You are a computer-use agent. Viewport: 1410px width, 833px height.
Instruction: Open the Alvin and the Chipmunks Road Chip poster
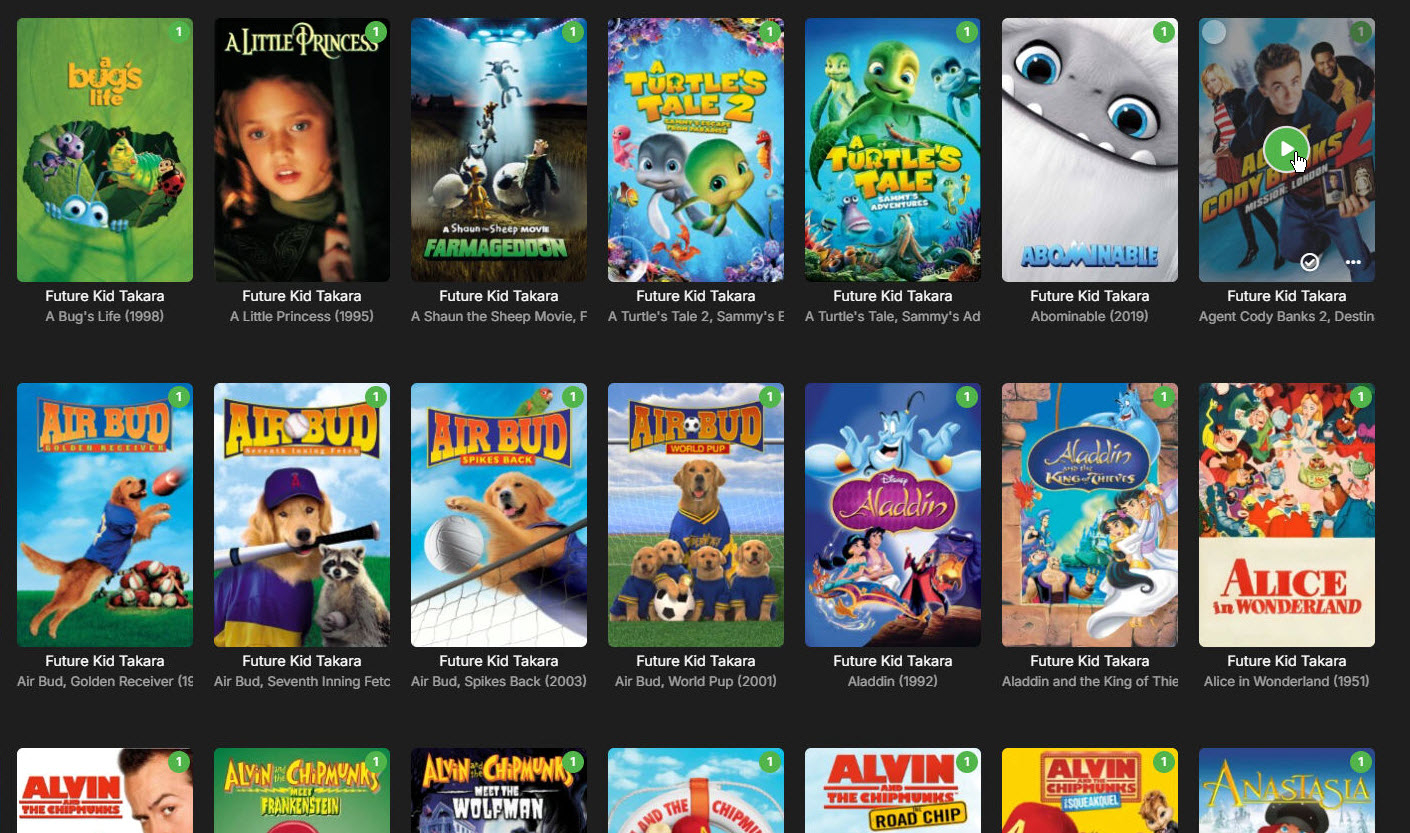point(893,790)
